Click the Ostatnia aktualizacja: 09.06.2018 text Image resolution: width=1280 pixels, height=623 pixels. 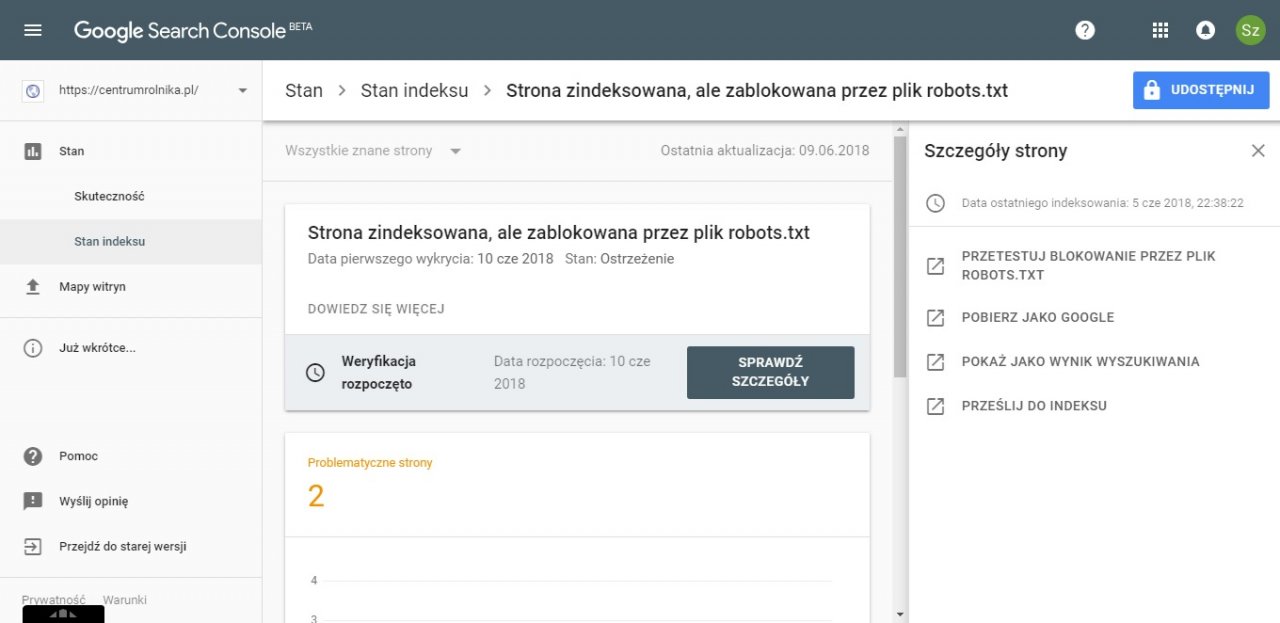(765, 151)
